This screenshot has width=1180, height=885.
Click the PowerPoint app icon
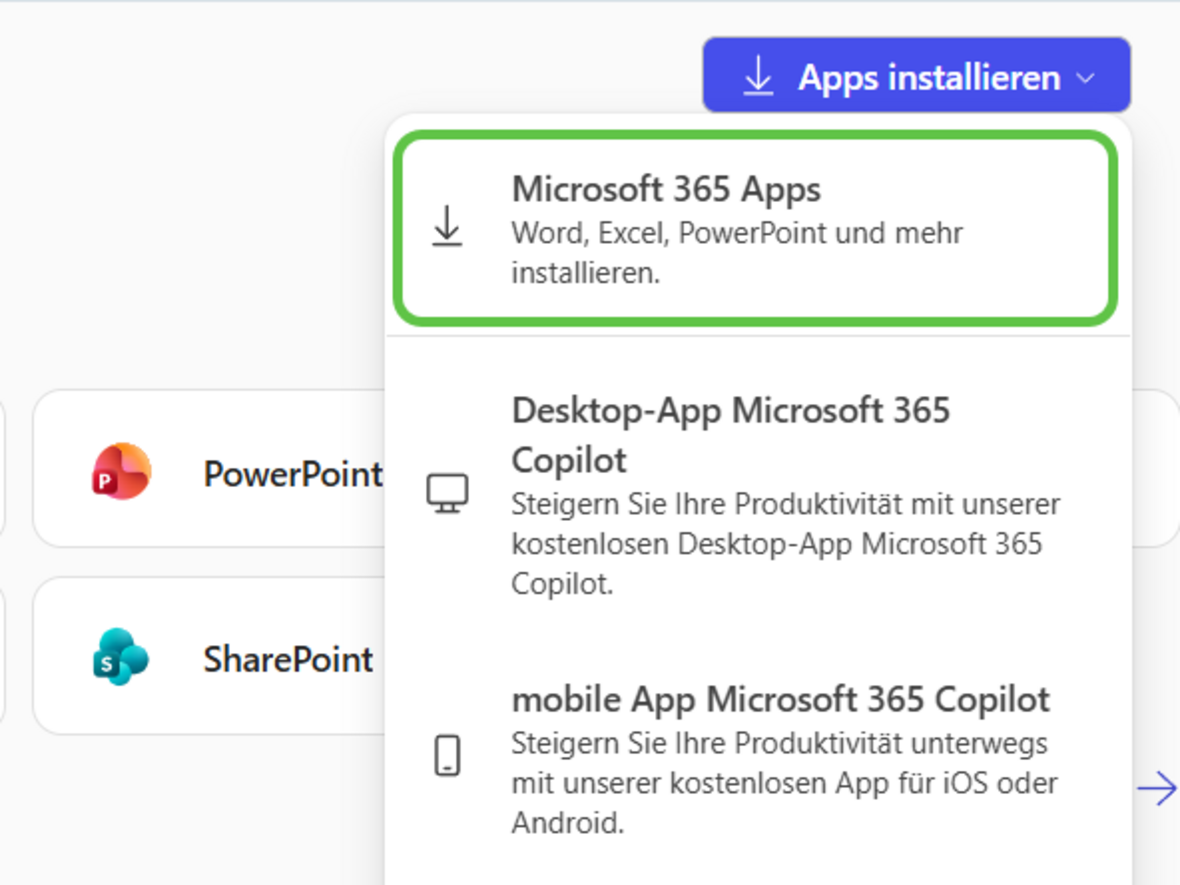point(121,470)
